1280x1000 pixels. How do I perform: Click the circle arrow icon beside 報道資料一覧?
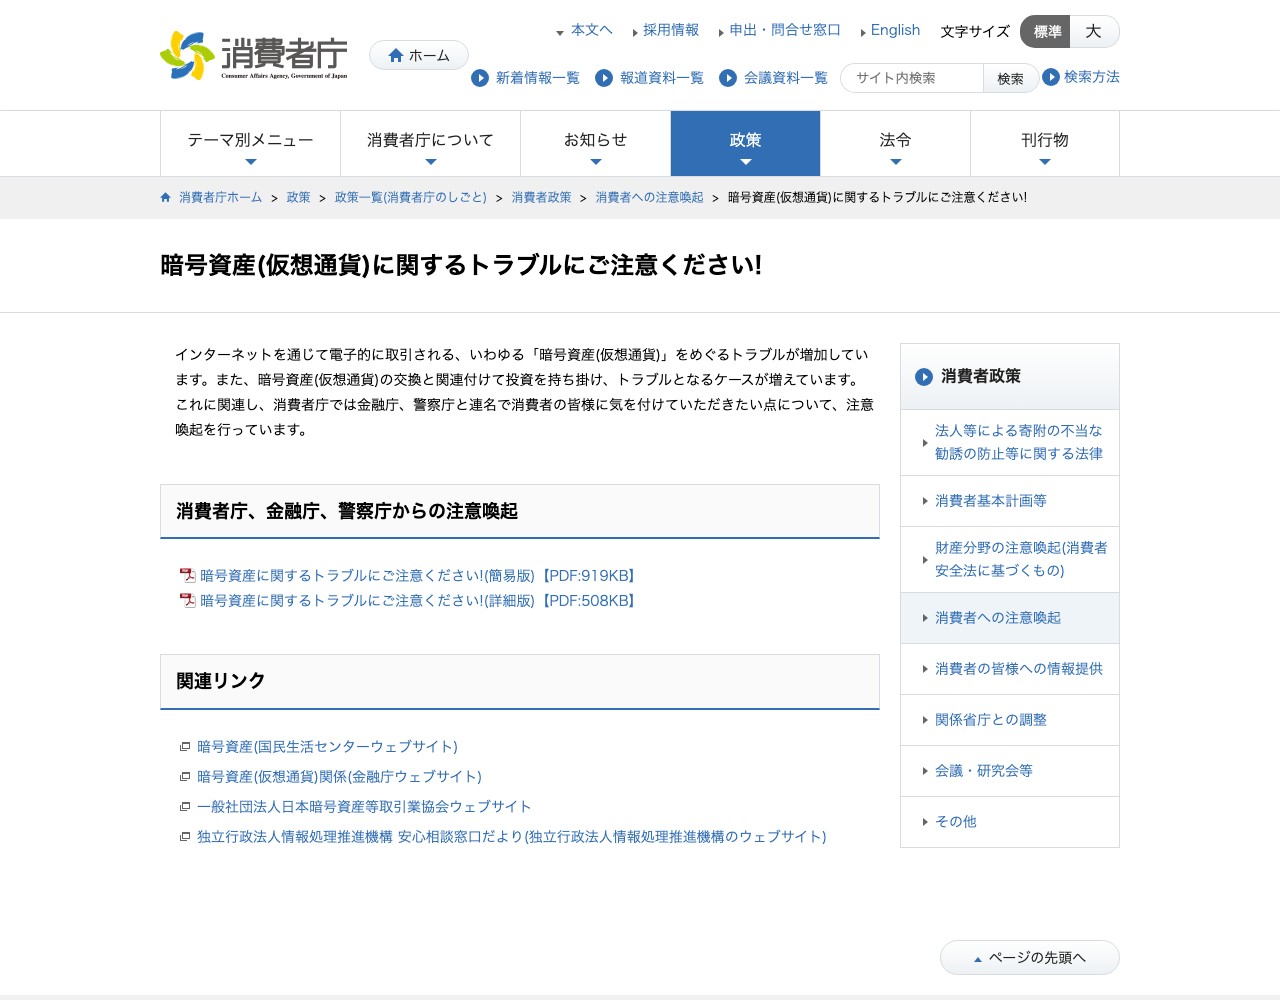pos(604,78)
